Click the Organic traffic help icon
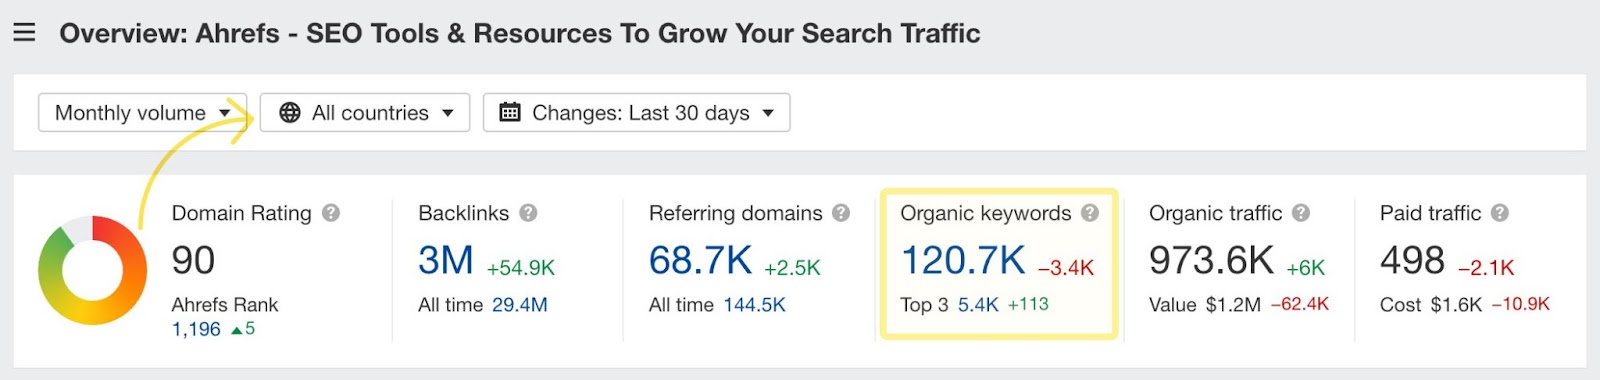 point(1300,213)
